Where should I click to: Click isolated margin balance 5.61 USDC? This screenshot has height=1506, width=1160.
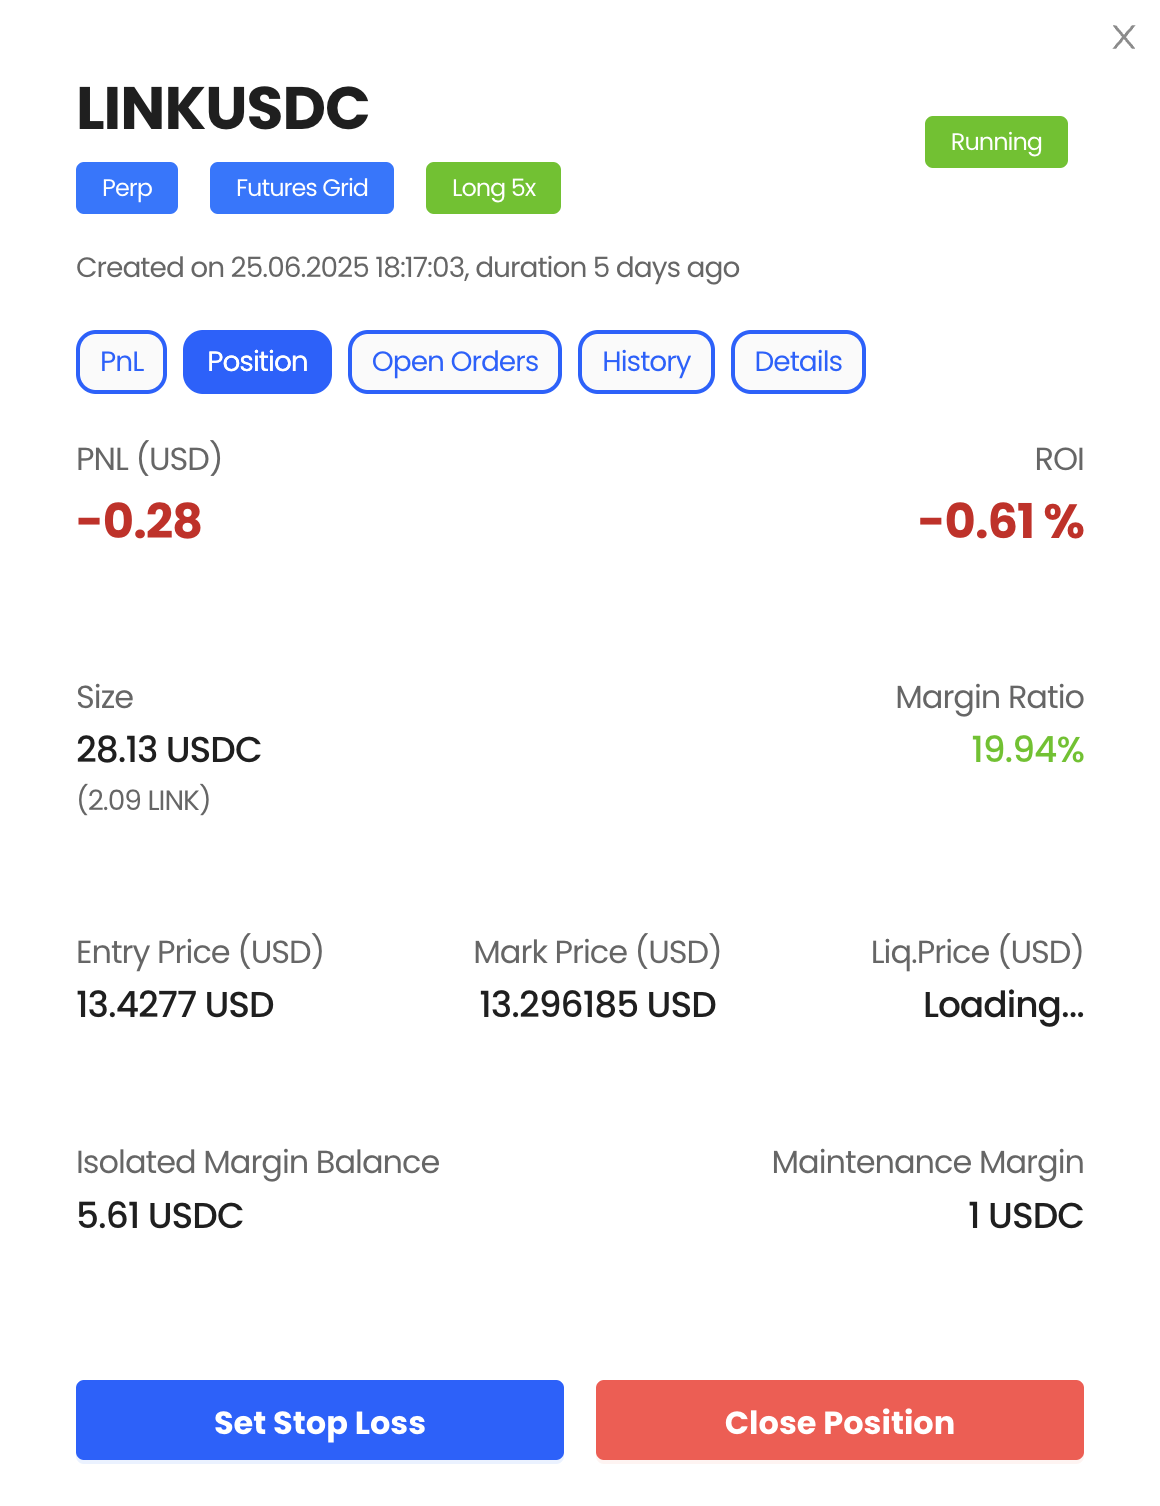[160, 1215]
